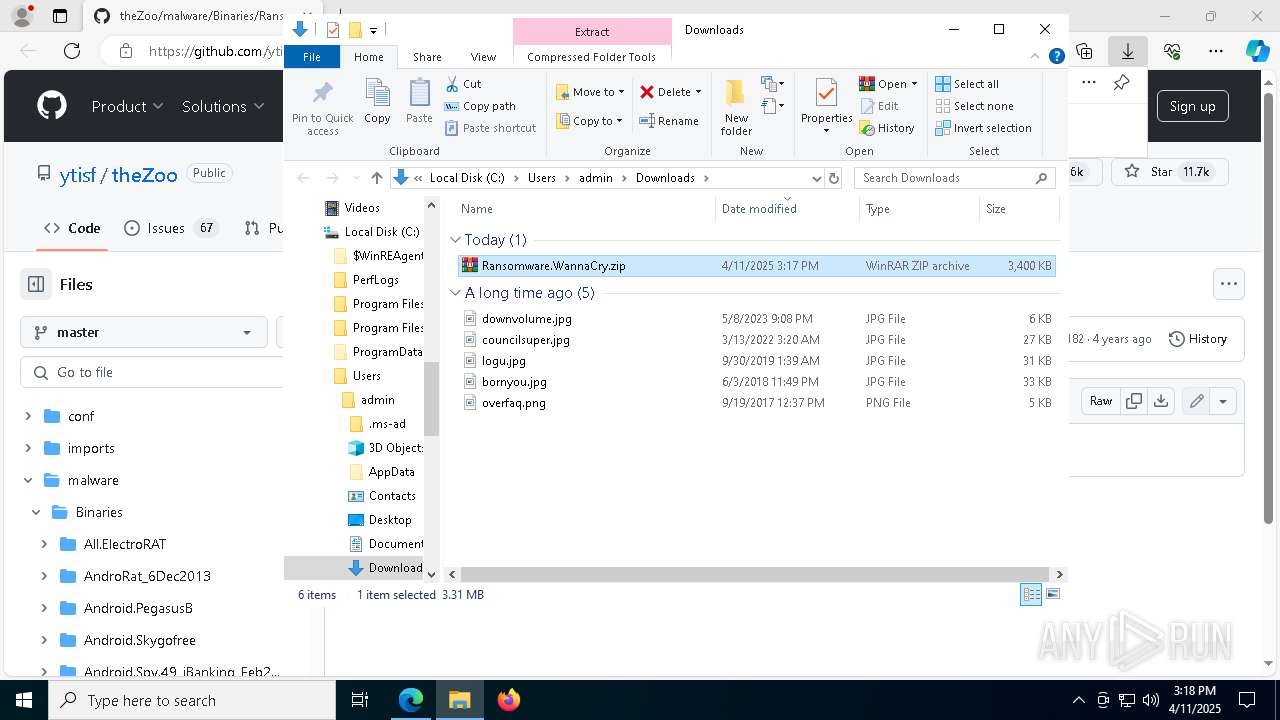Click Cut in Clipboard group
The height and width of the screenshot is (720, 1280).
463,84
